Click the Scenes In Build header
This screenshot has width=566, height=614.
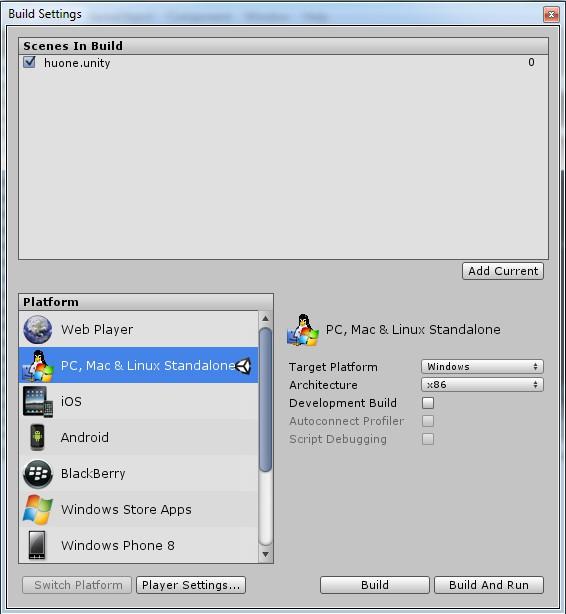tap(283, 46)
